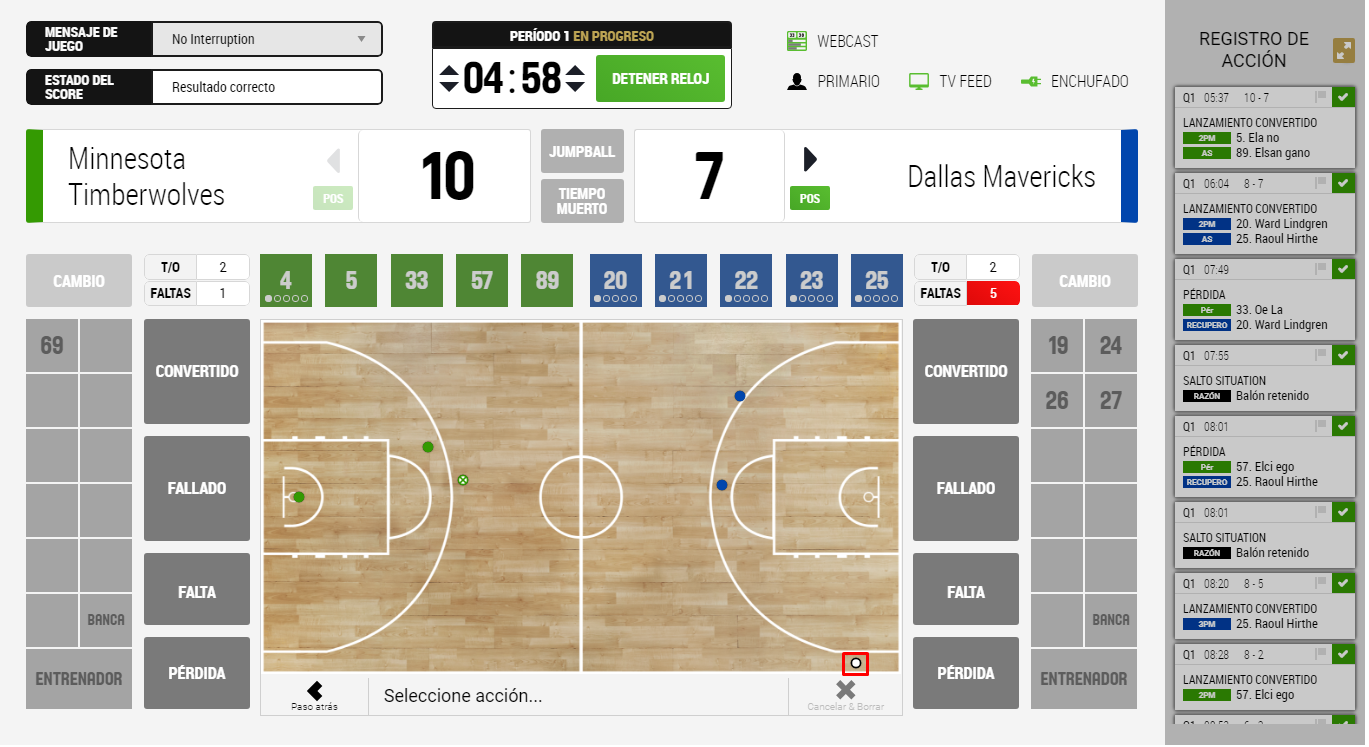The width and height of the screenshot is (1369, 747).
Task: Flag the 08:20 three-pointer entry
Action: pos(1321,584)
